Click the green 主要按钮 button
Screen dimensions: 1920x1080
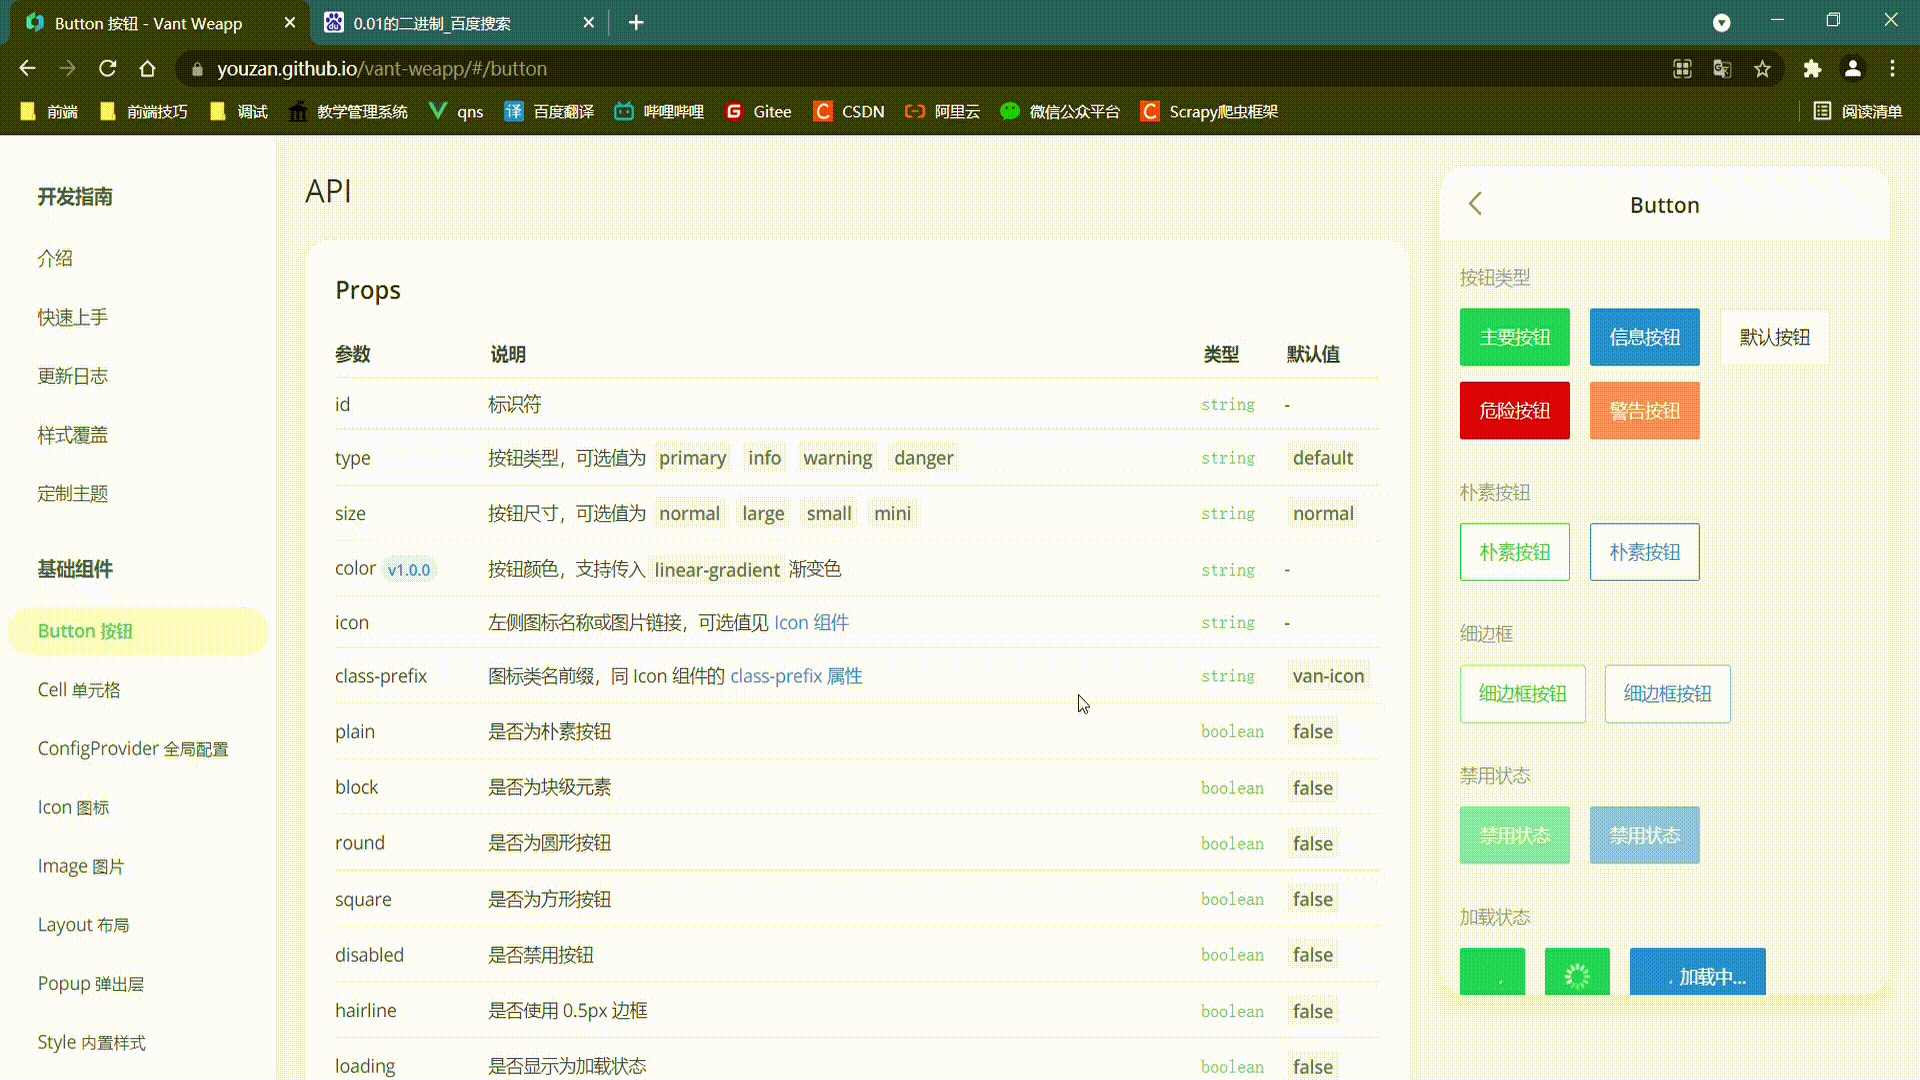[1515, 337]
